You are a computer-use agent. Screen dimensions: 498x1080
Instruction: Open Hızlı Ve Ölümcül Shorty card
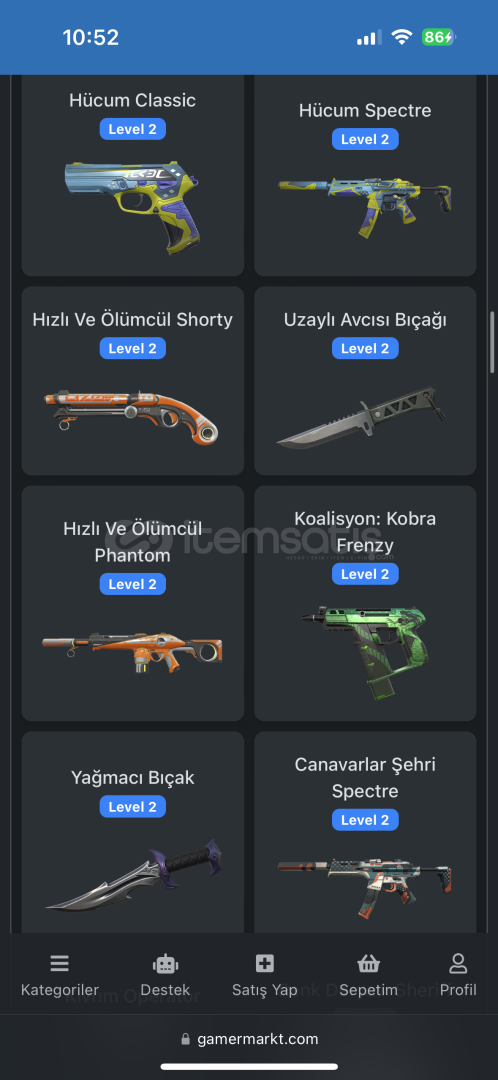pyautogui.click(x=133, y=381)
